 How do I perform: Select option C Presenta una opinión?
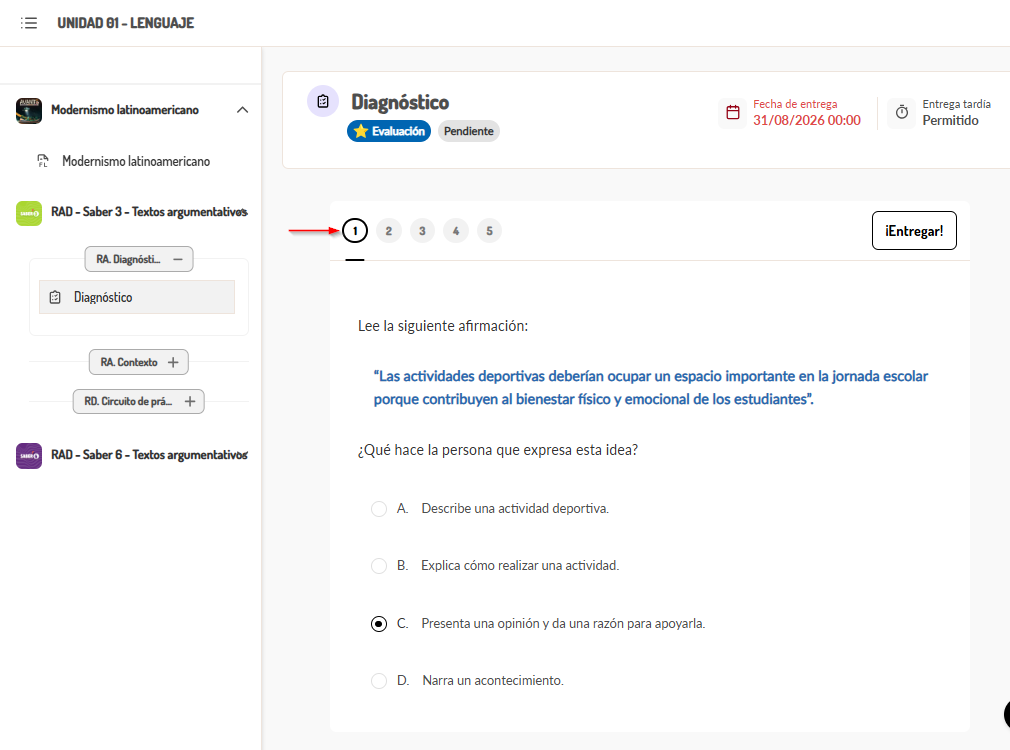tap(379, 624)
